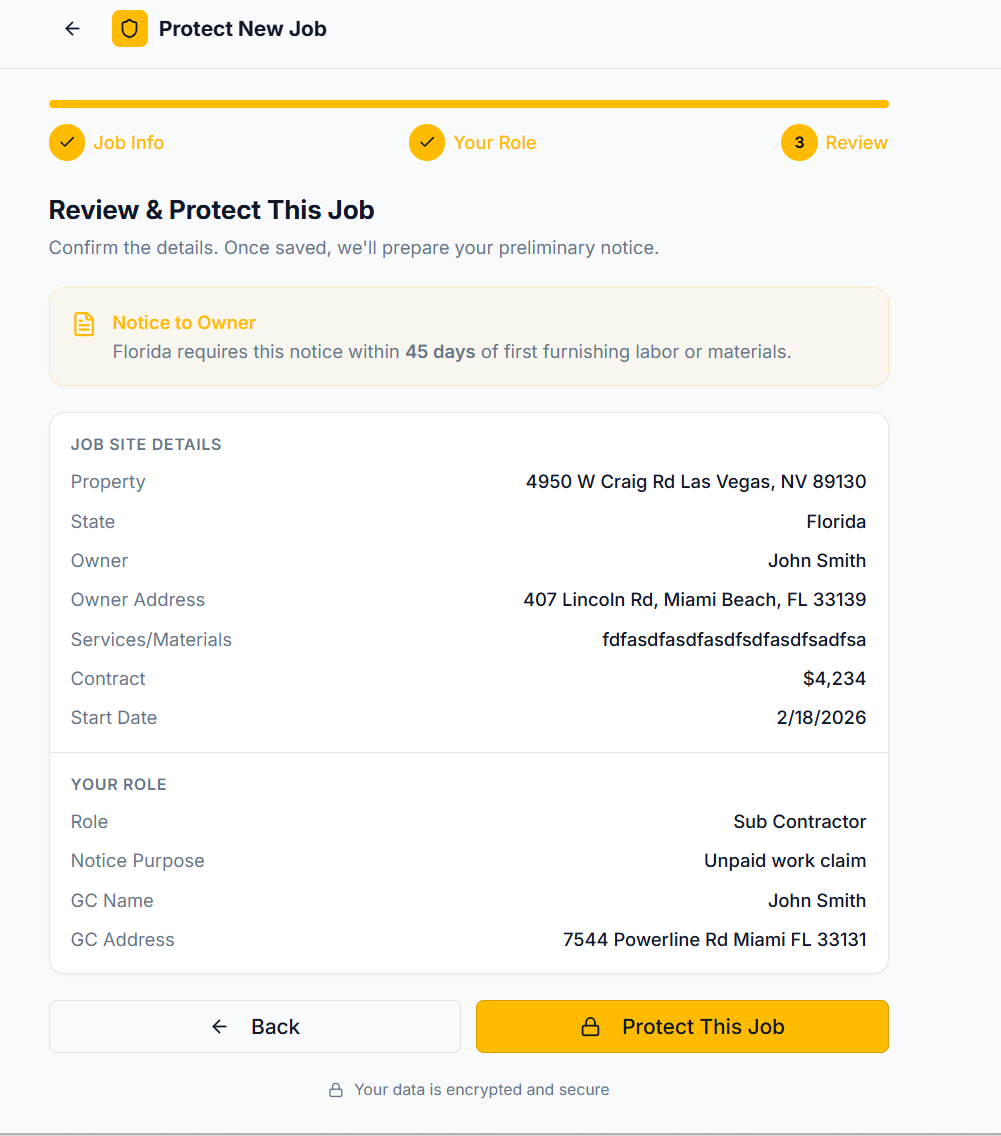Click the contract amount $4,234
1001x1136 pixels.
[x=834, y=679]
